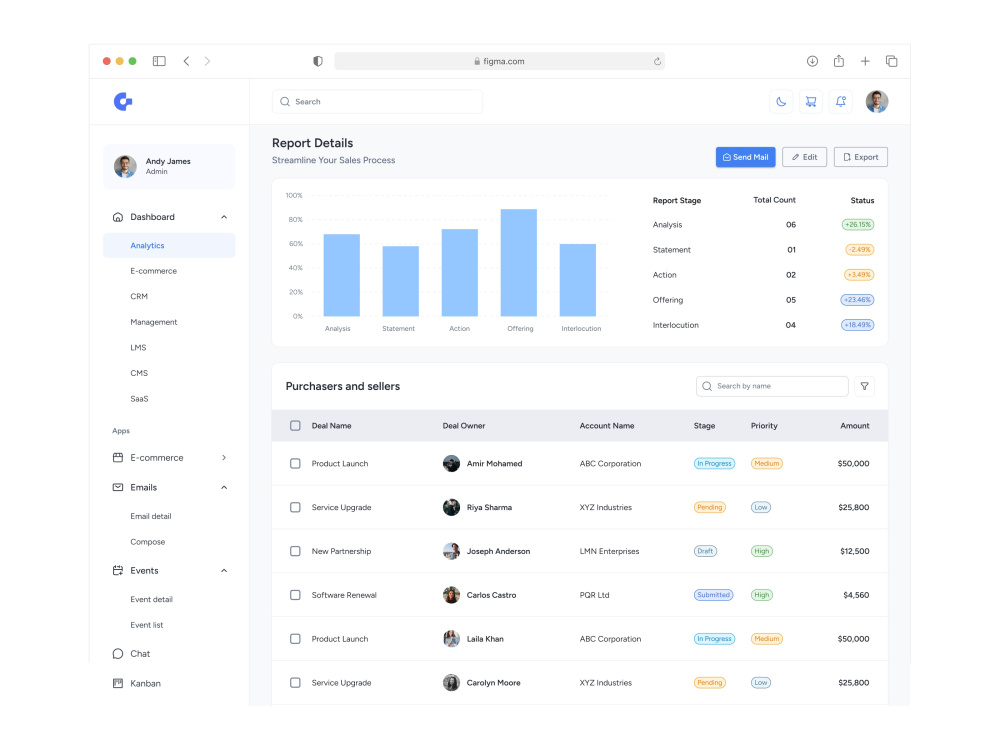Open browser downloads icon
Image resolution: width=1000 pixels, height=750 pixels.
812,61
